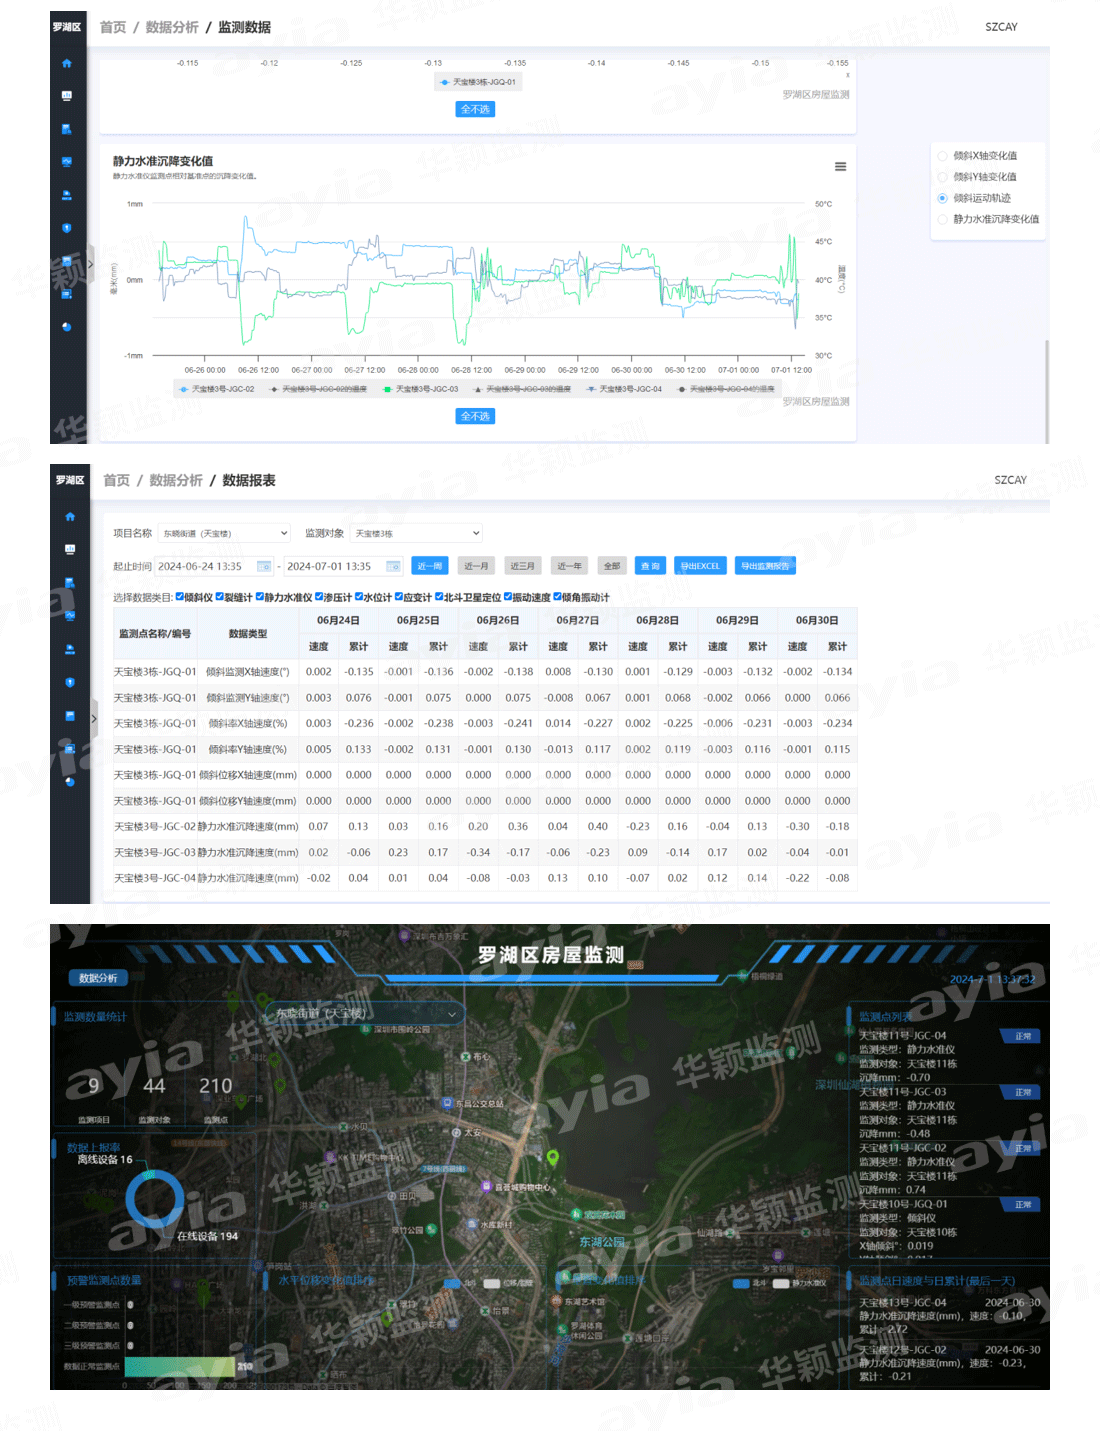Screen dimensions: 1100x1431
Task: Click the building projects icon in sidebar
Action: (x=67, y=128)
